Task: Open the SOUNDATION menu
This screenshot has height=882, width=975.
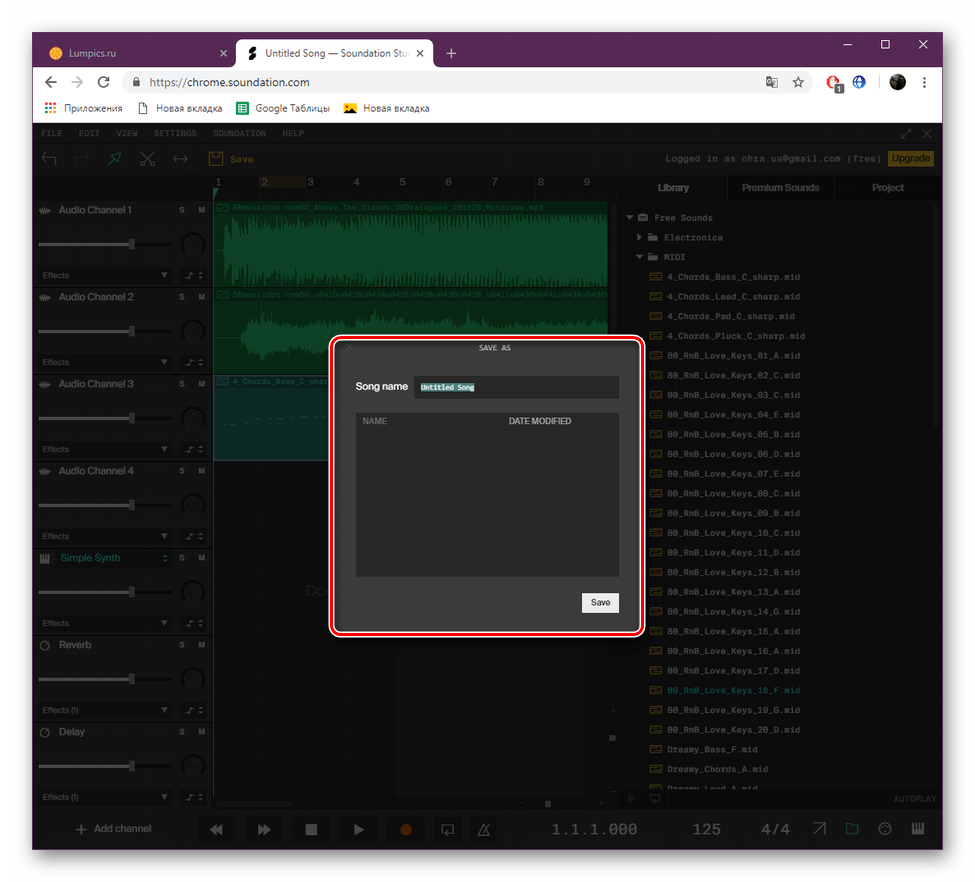Action: pyautogui.click(x=239, y=133)
